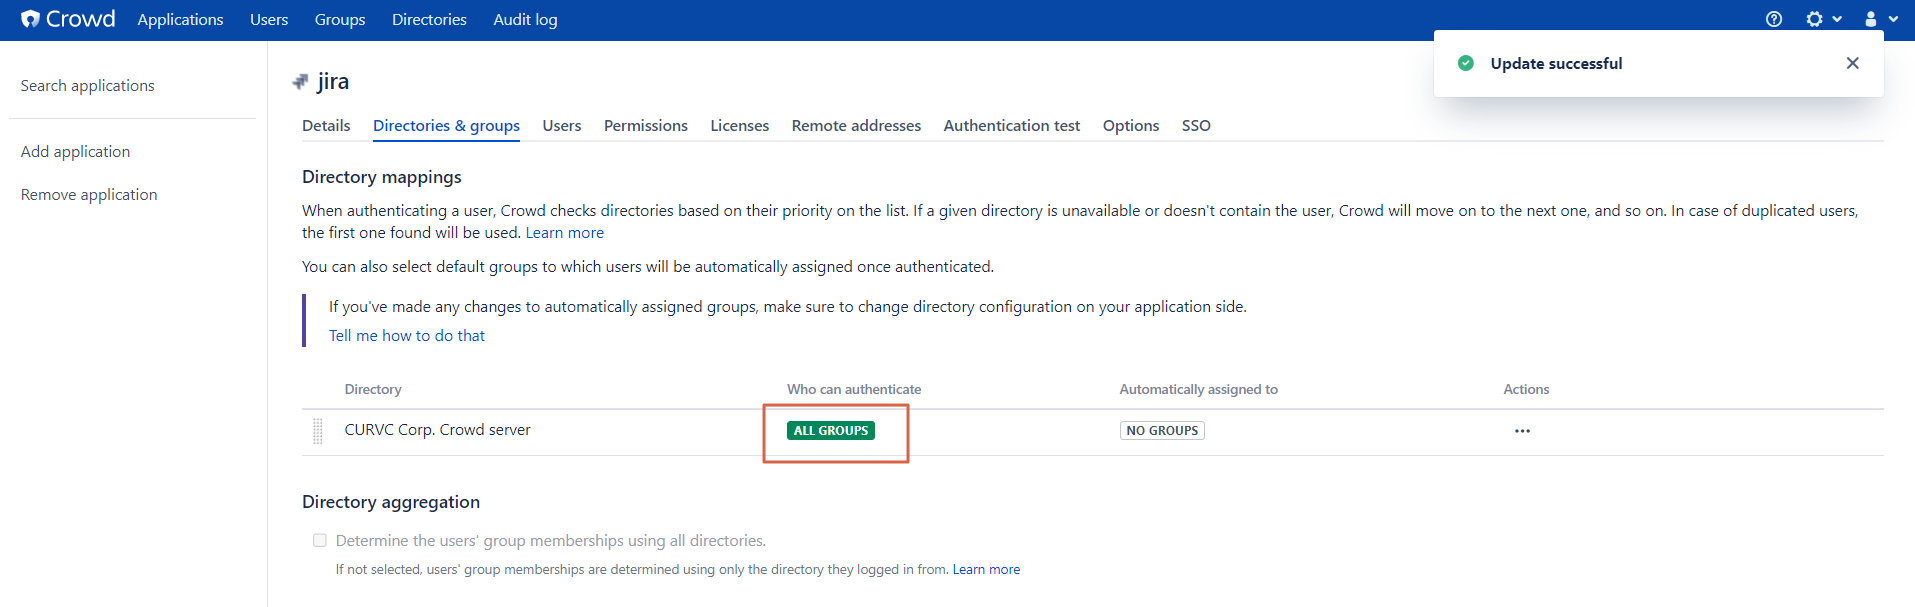Go to the Remote addresses tab
This screenshot has width=1915, height=607.
point(856,126)
